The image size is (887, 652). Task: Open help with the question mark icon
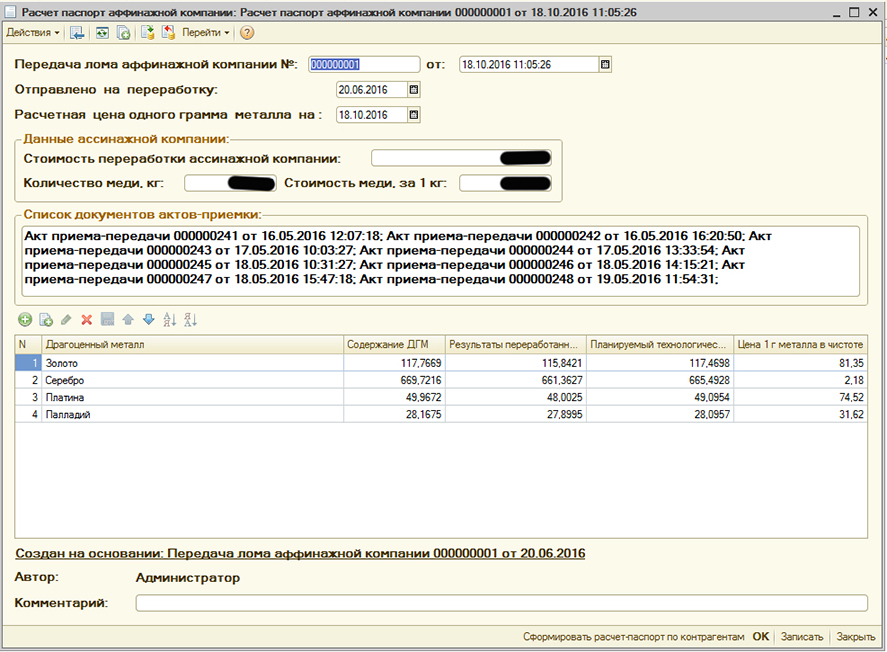(247, 33)
